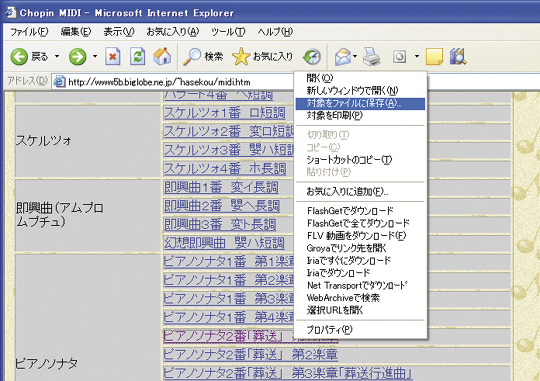
Task: Click the yellow note icon in toolbar
Action: [x=434, y=56]
